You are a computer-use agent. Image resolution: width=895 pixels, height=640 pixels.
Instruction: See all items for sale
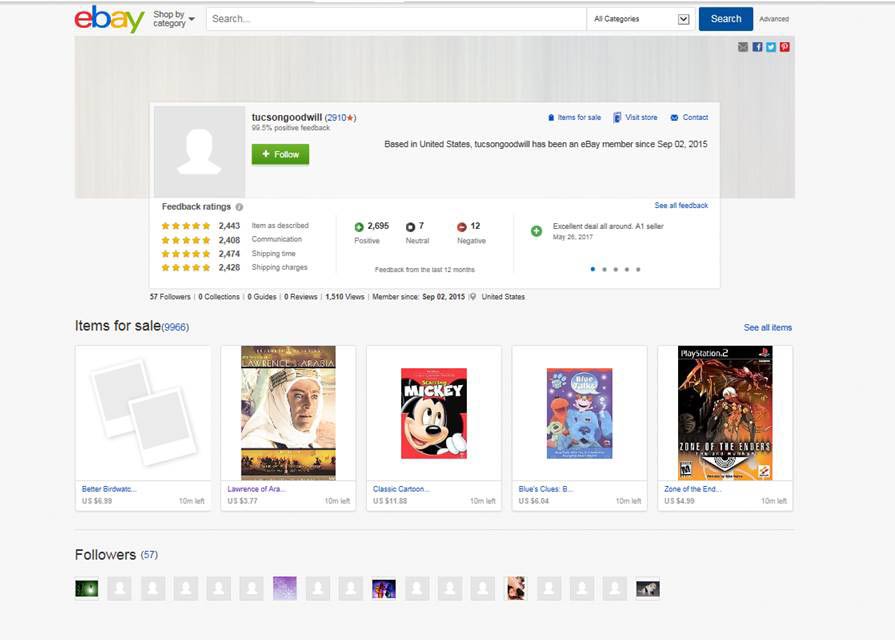[x=768, y=328]
